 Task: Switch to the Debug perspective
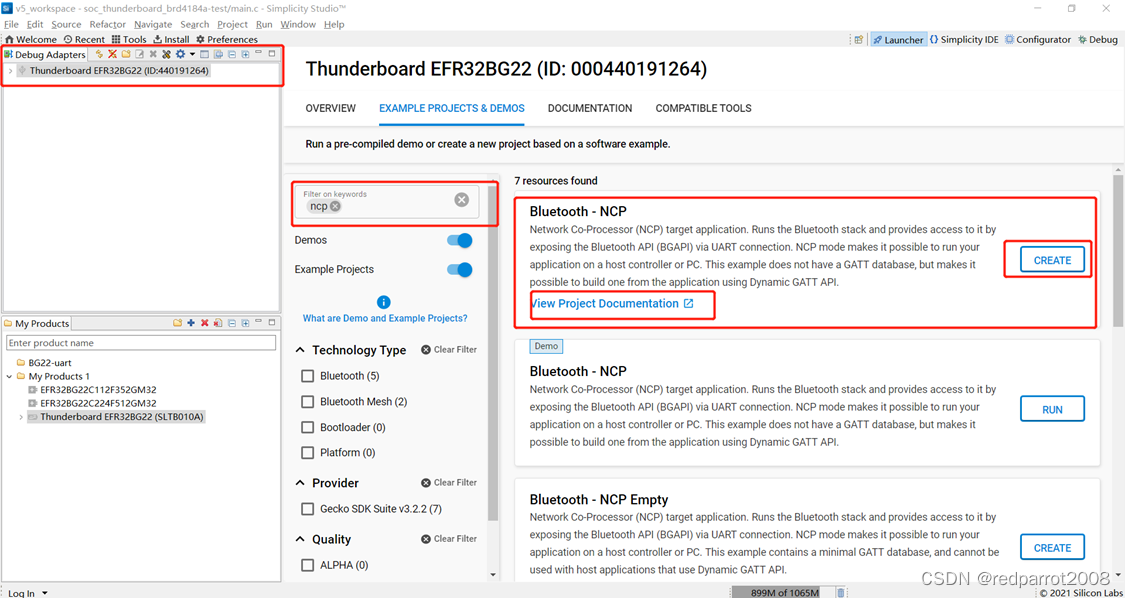click(1097, 39)
